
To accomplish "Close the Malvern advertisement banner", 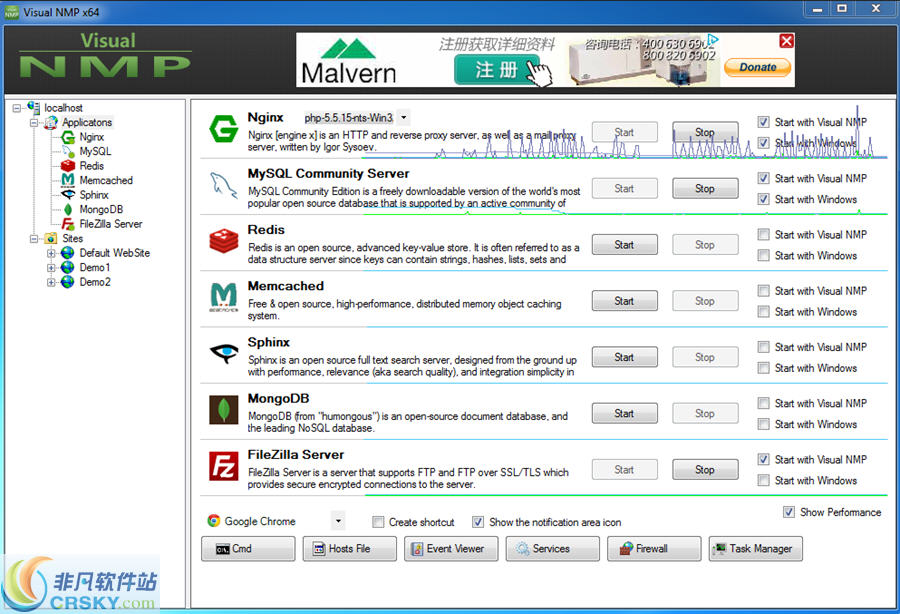I will (786, 40).
